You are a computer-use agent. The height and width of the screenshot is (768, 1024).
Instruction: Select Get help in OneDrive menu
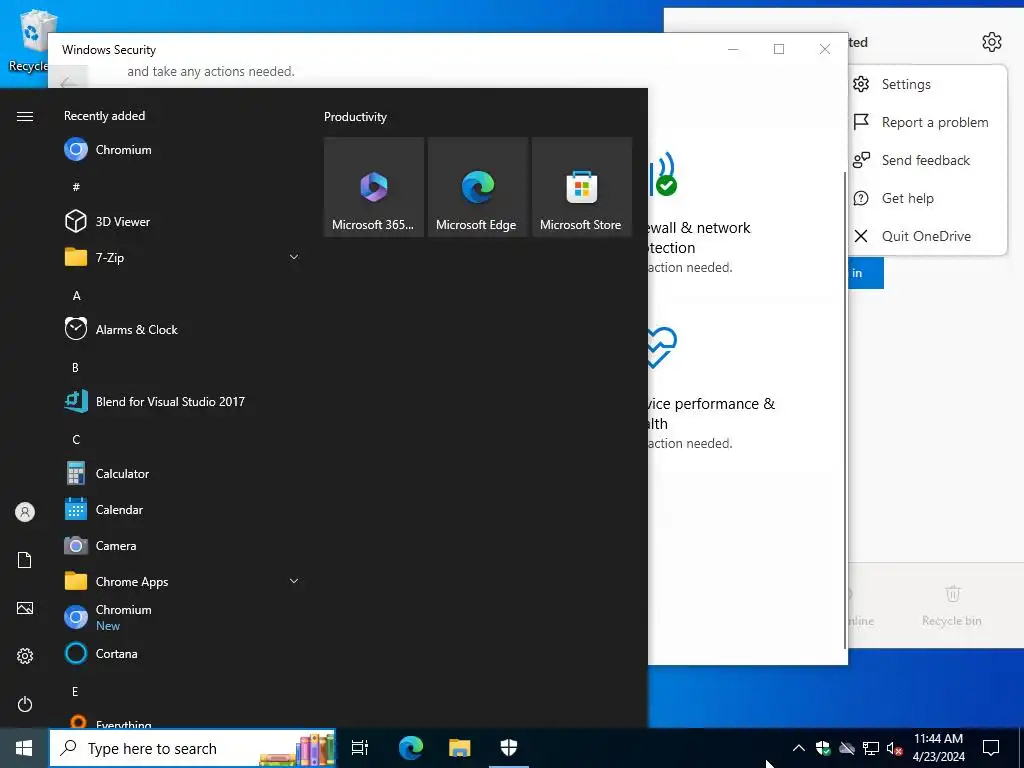pos(927,198)
